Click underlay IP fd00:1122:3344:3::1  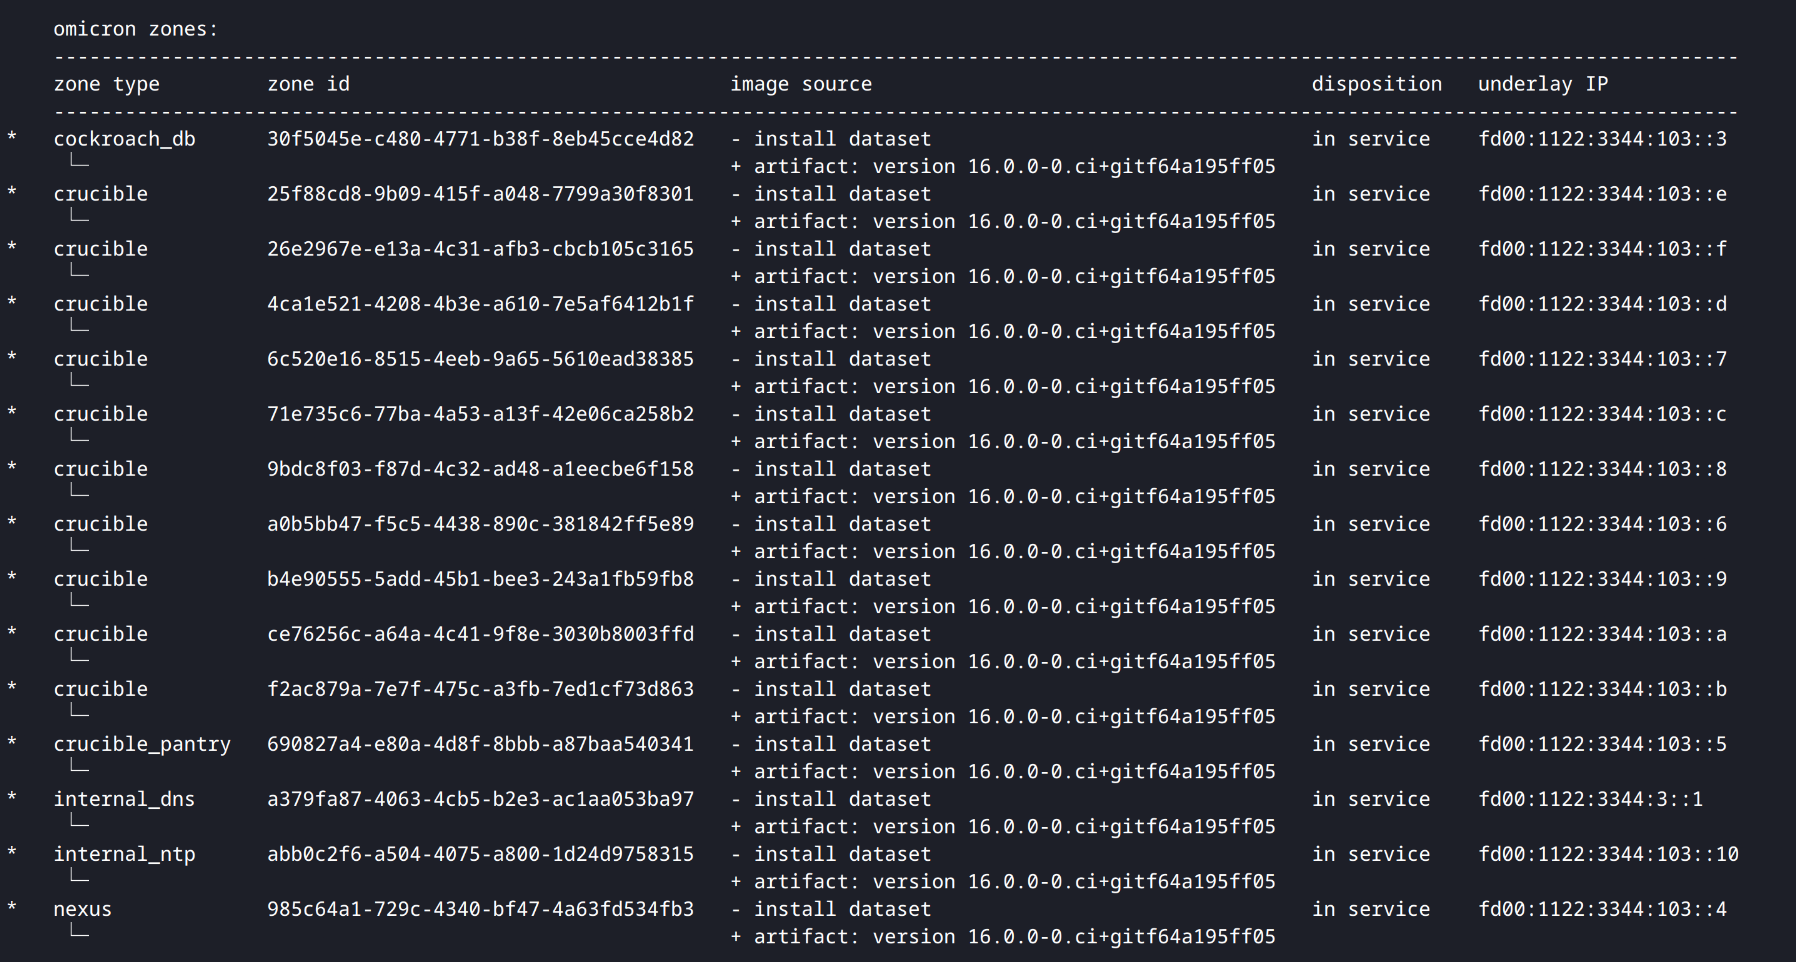(x=1590, y=799)
